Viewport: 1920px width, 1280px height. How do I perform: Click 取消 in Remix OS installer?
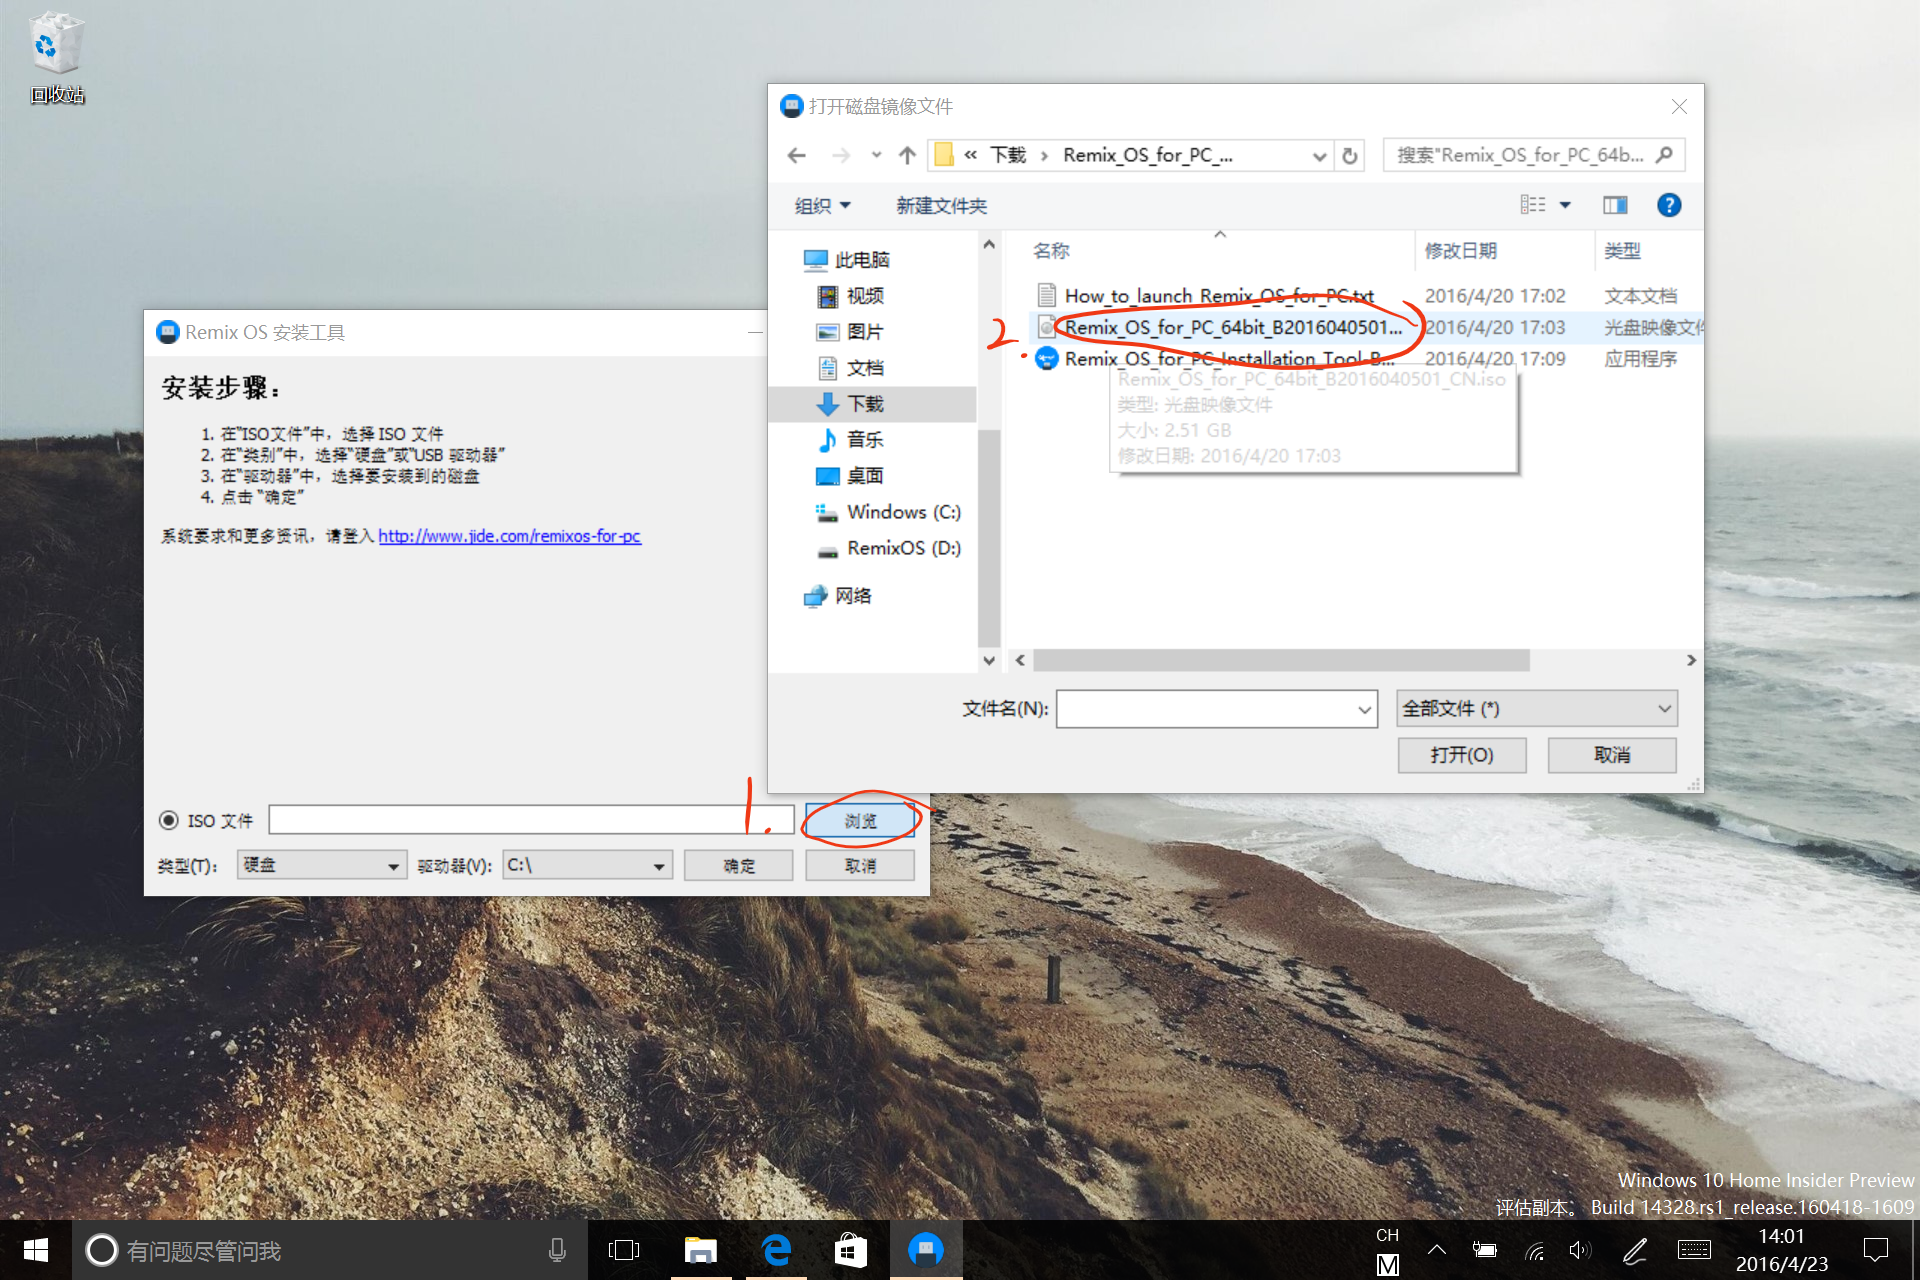[x=860, y=865]
